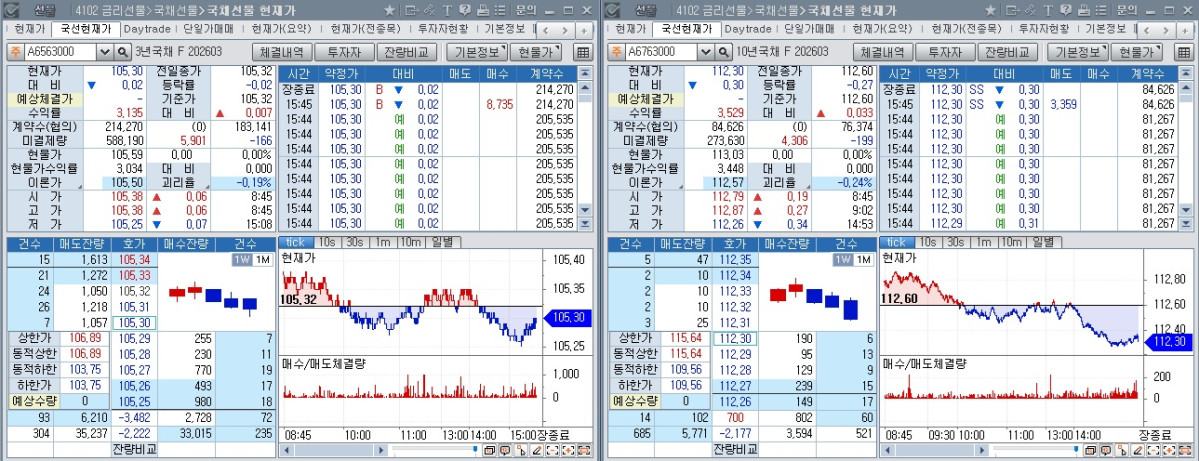Click the grid layout icon in right 10년국채 window

[1183, 52]
